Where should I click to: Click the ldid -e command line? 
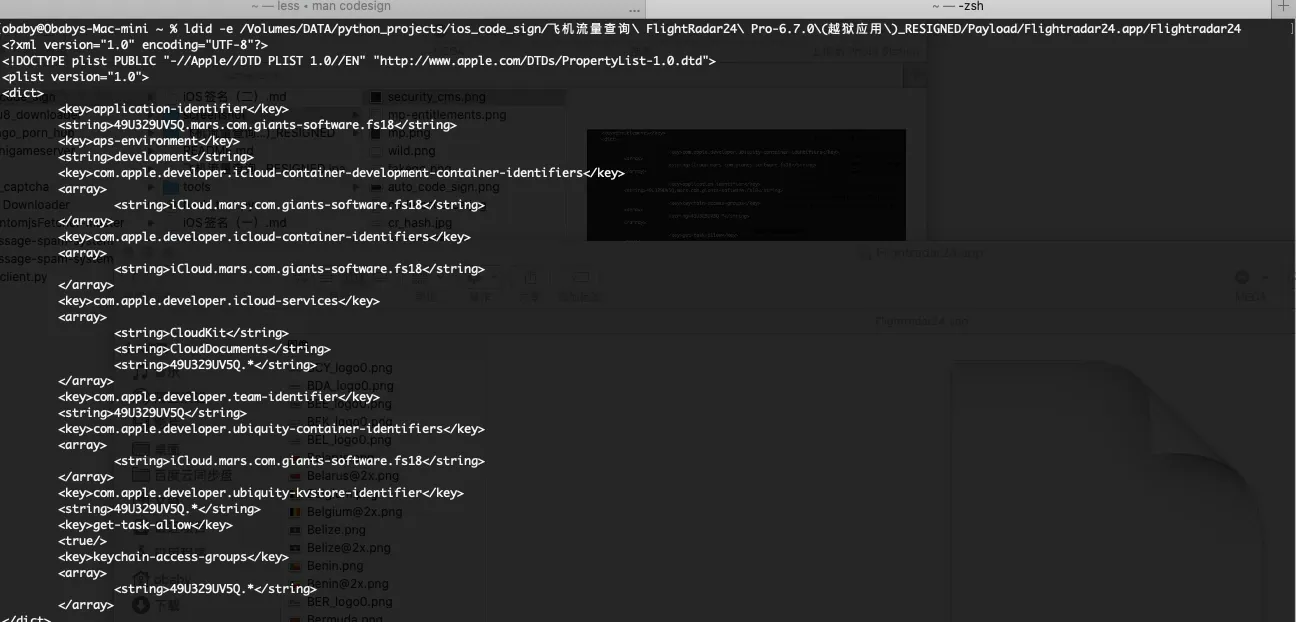pyautogui.click(x=621, y=29)
